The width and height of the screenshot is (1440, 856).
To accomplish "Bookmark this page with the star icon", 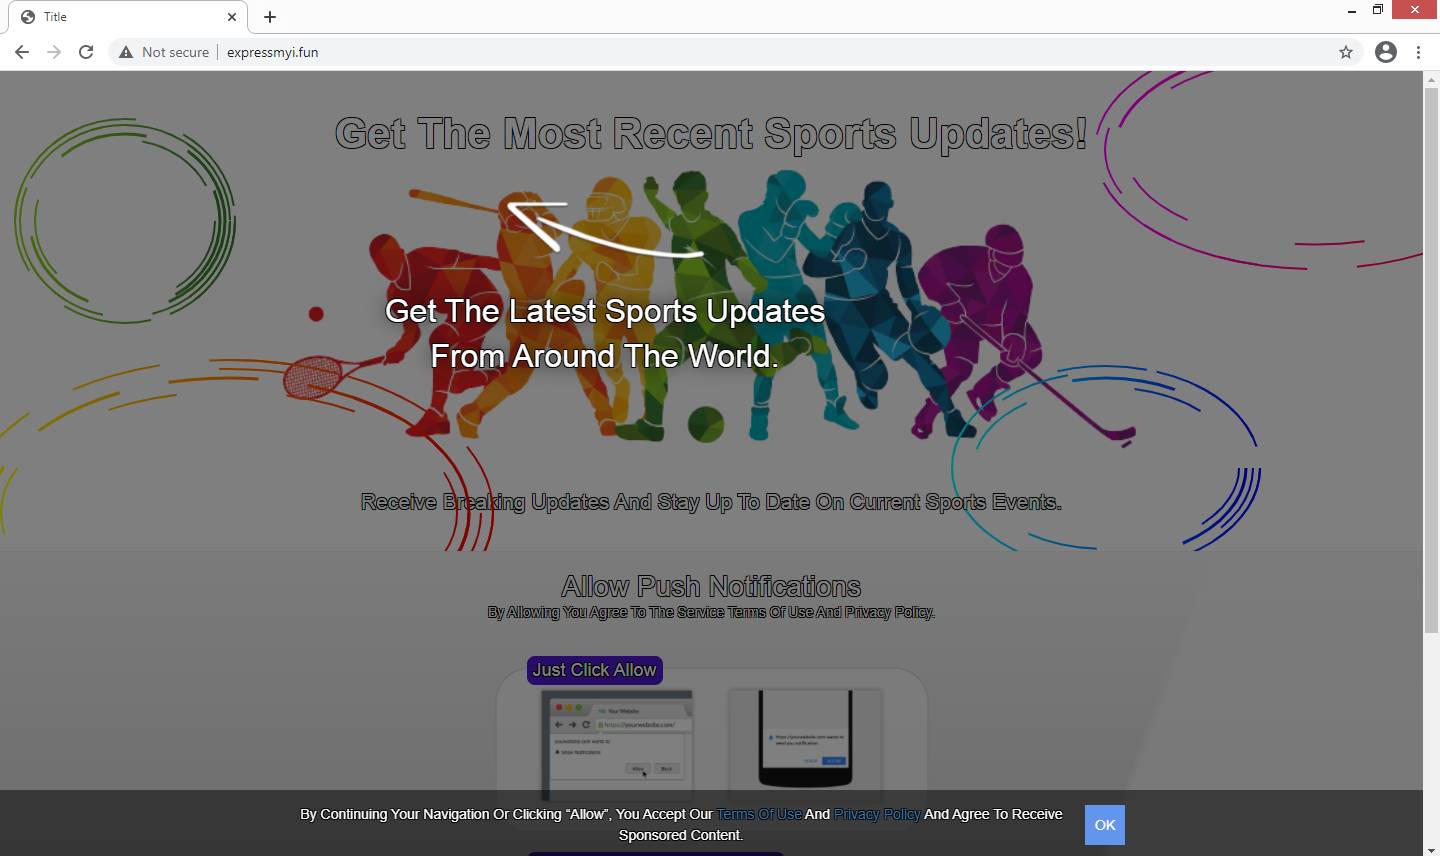I will [1346, 52].
